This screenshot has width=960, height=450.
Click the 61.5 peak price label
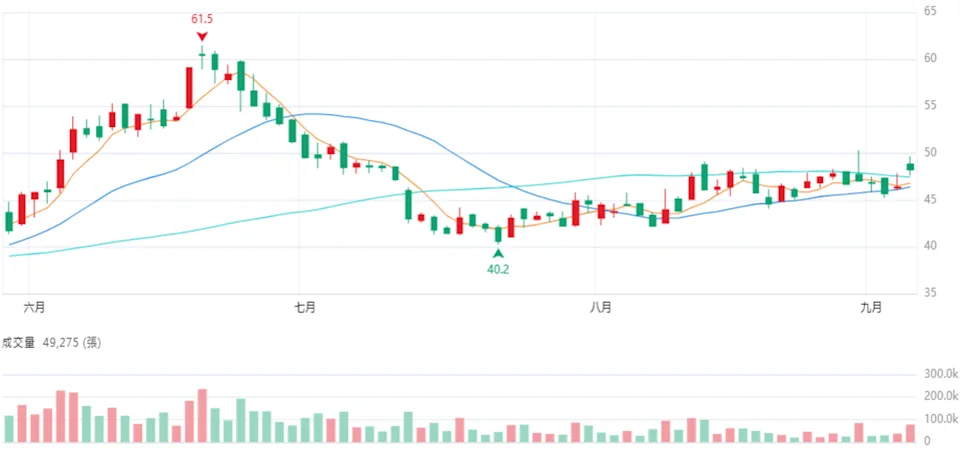(x=202, y=19)
